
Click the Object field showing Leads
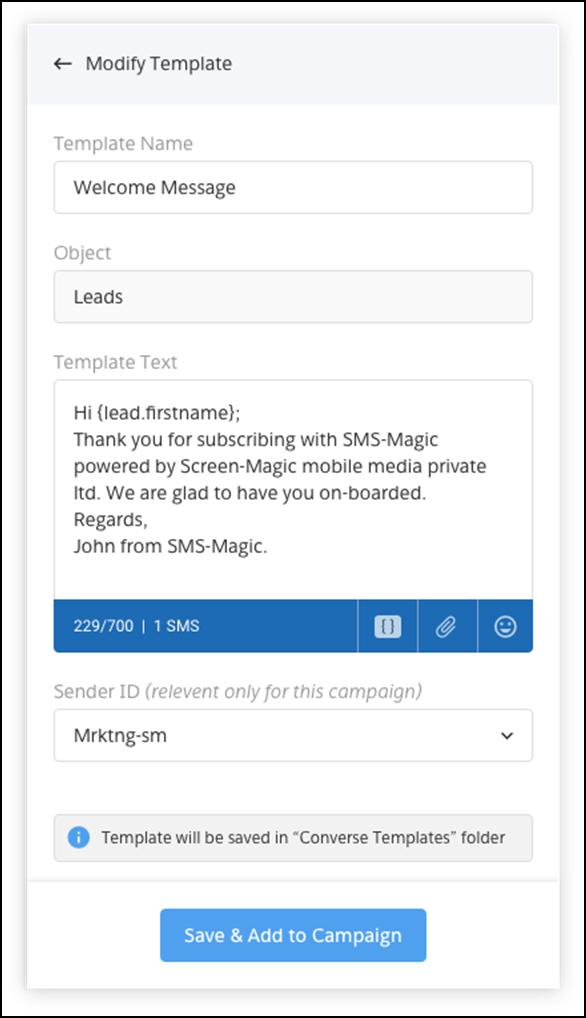(x=293, y=297)
